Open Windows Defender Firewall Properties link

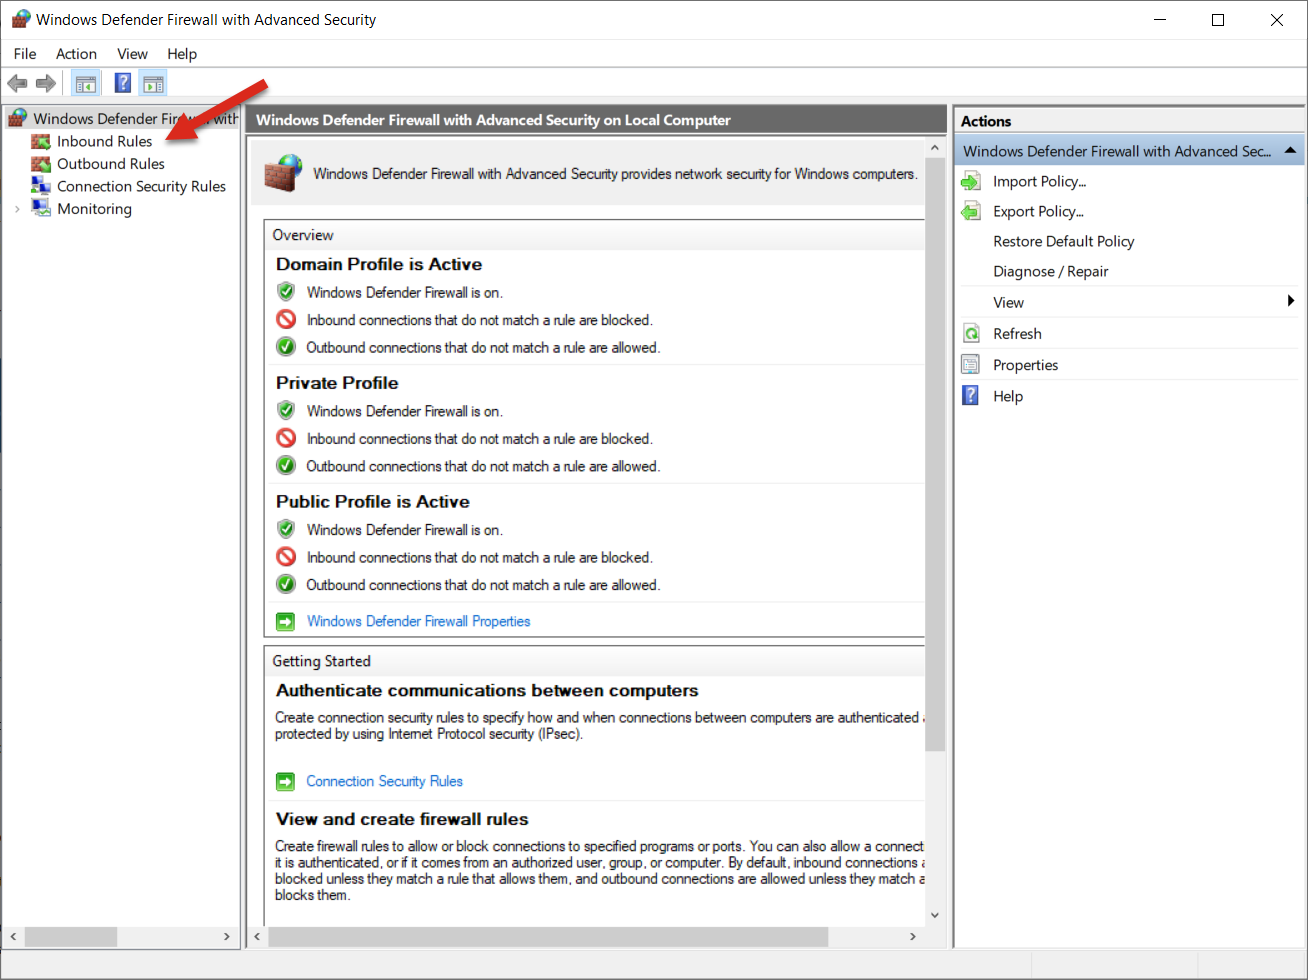coord(419,621)
